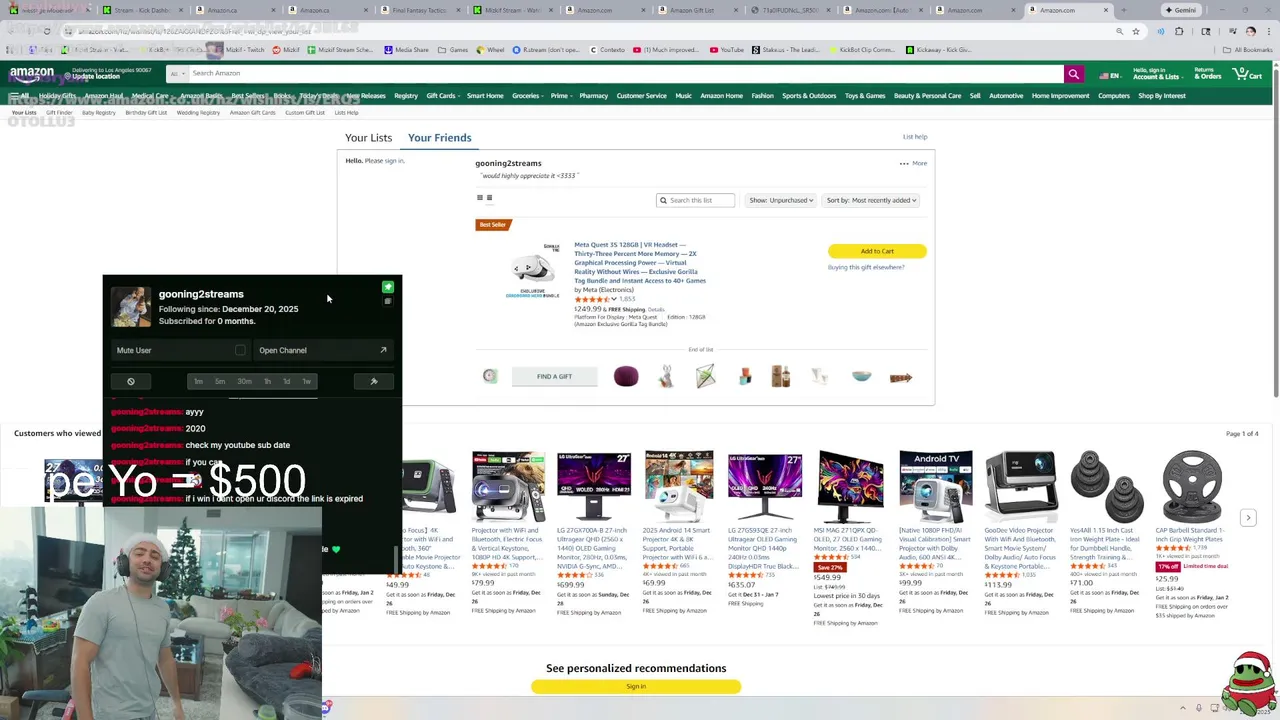The image size is (1280, 720).
Task: Open the EN language selector
Action: (x=1109, y=75)
